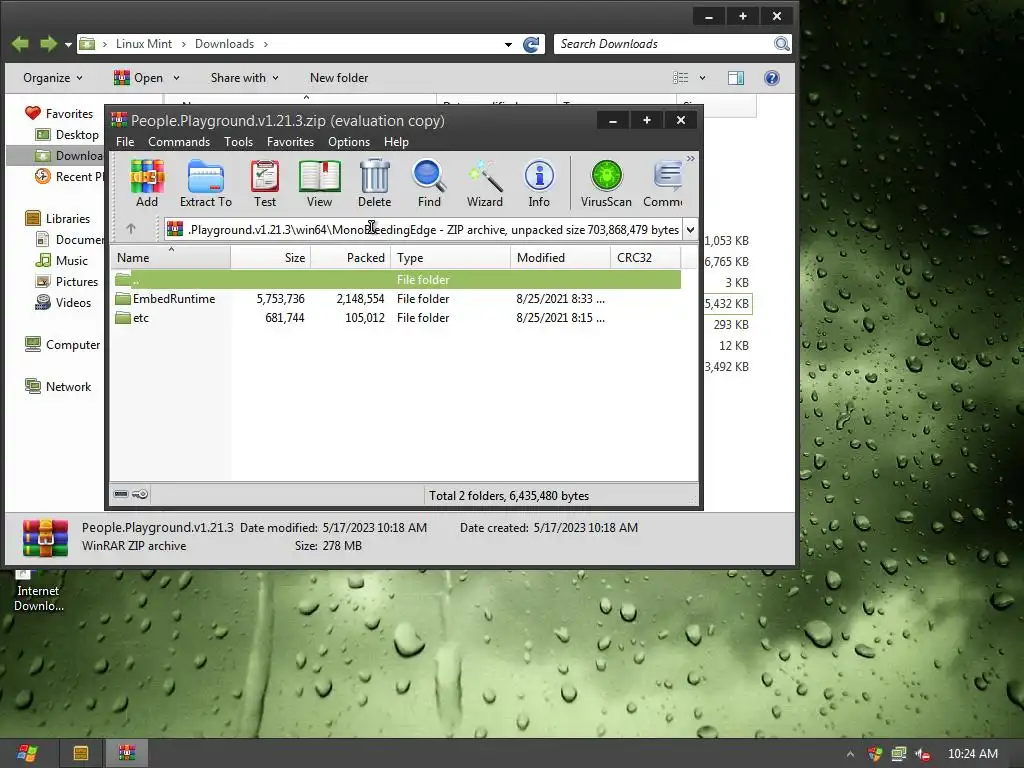Click the disk drive icon in WinRAR status bar

tap(121, 494)
